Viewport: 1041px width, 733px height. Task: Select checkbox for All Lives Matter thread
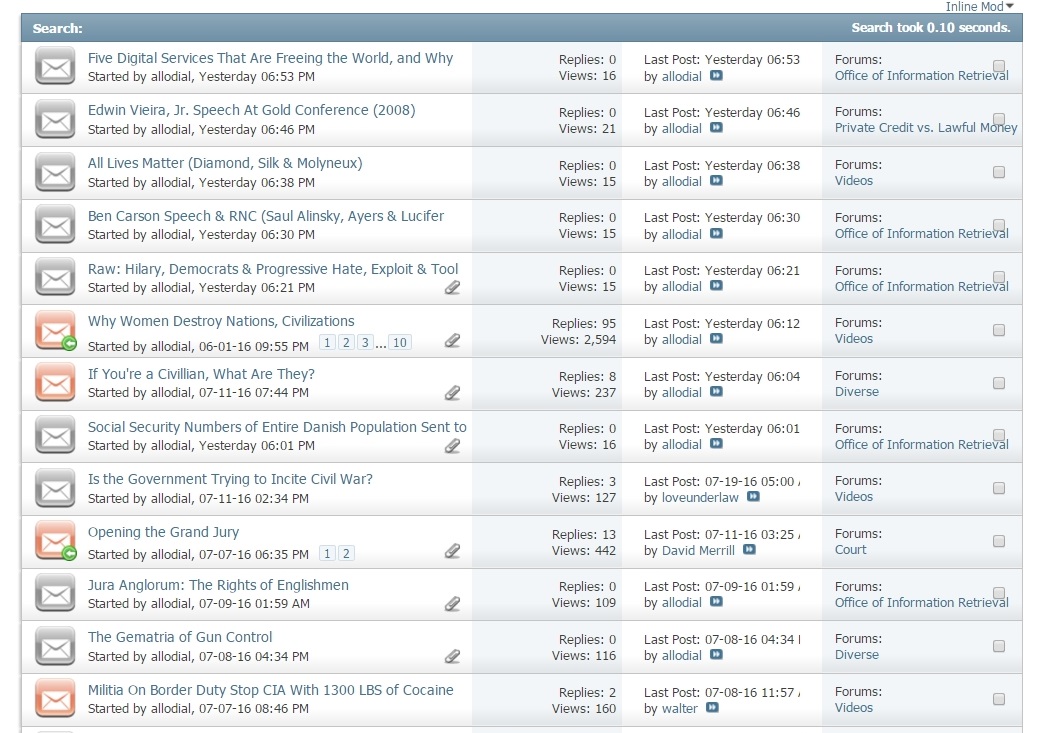[x=998, y=172]
